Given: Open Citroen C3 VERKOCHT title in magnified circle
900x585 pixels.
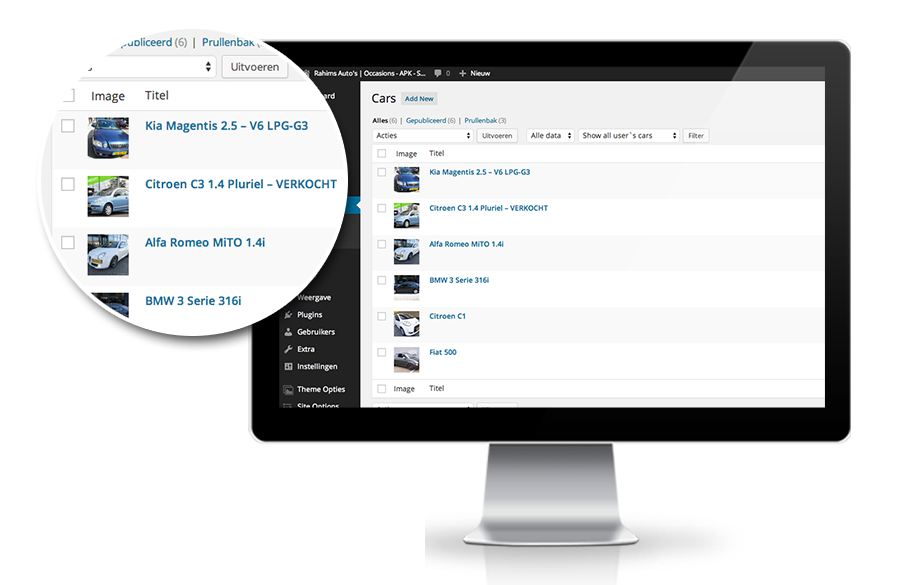Looking at the screenshot, I should (x=241, y=184).
